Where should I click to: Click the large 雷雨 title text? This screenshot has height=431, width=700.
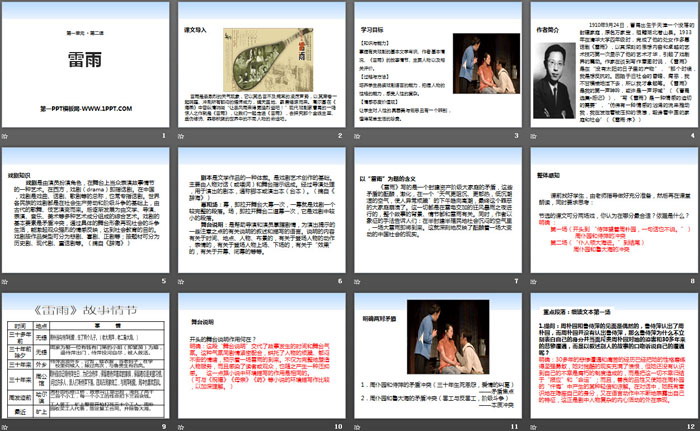tap(88, 60)
